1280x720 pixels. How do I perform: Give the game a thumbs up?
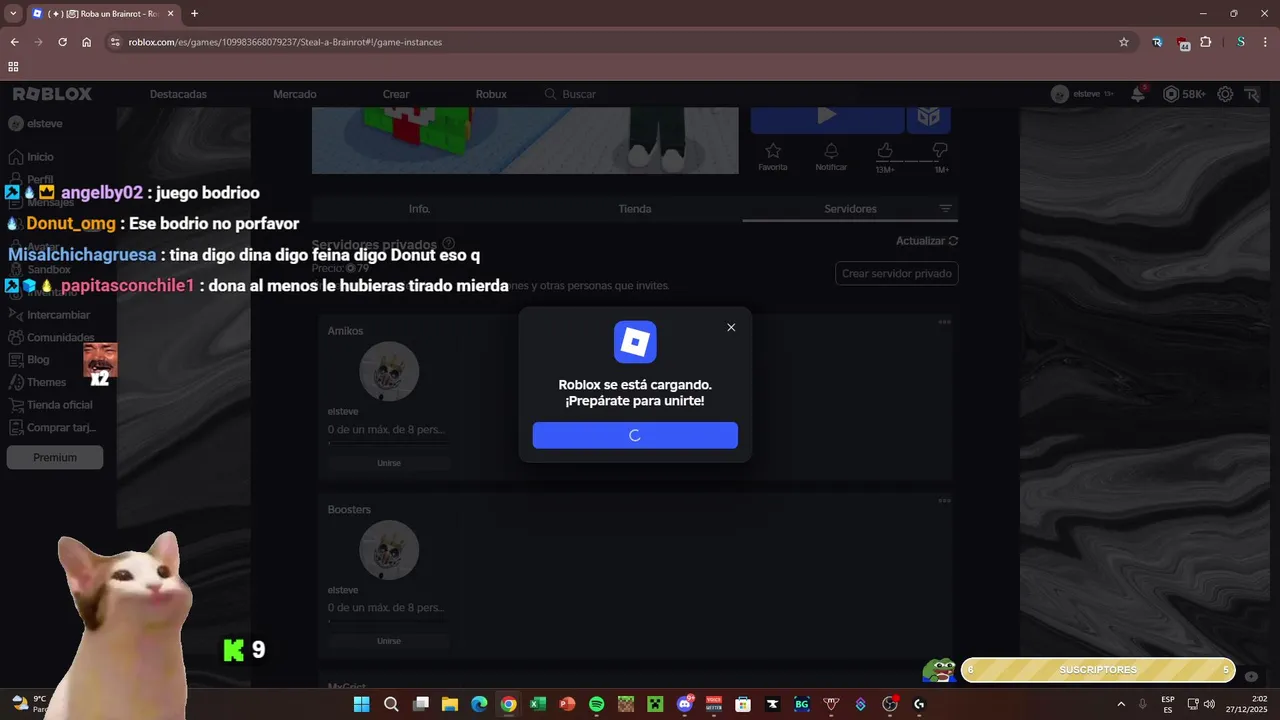coord(885,152)
